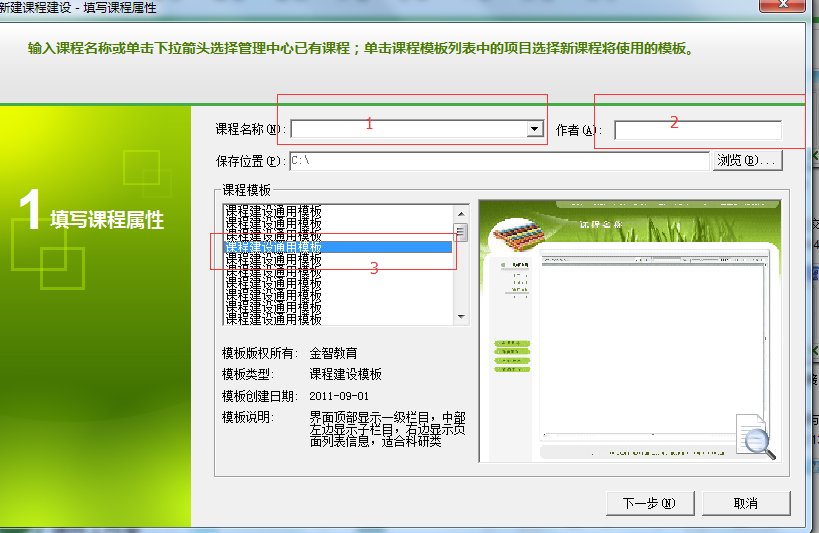The image size is (819, 533).
Task: Click the 填写课程属性 step heading in the sidebar
Action: coord(107,220)
